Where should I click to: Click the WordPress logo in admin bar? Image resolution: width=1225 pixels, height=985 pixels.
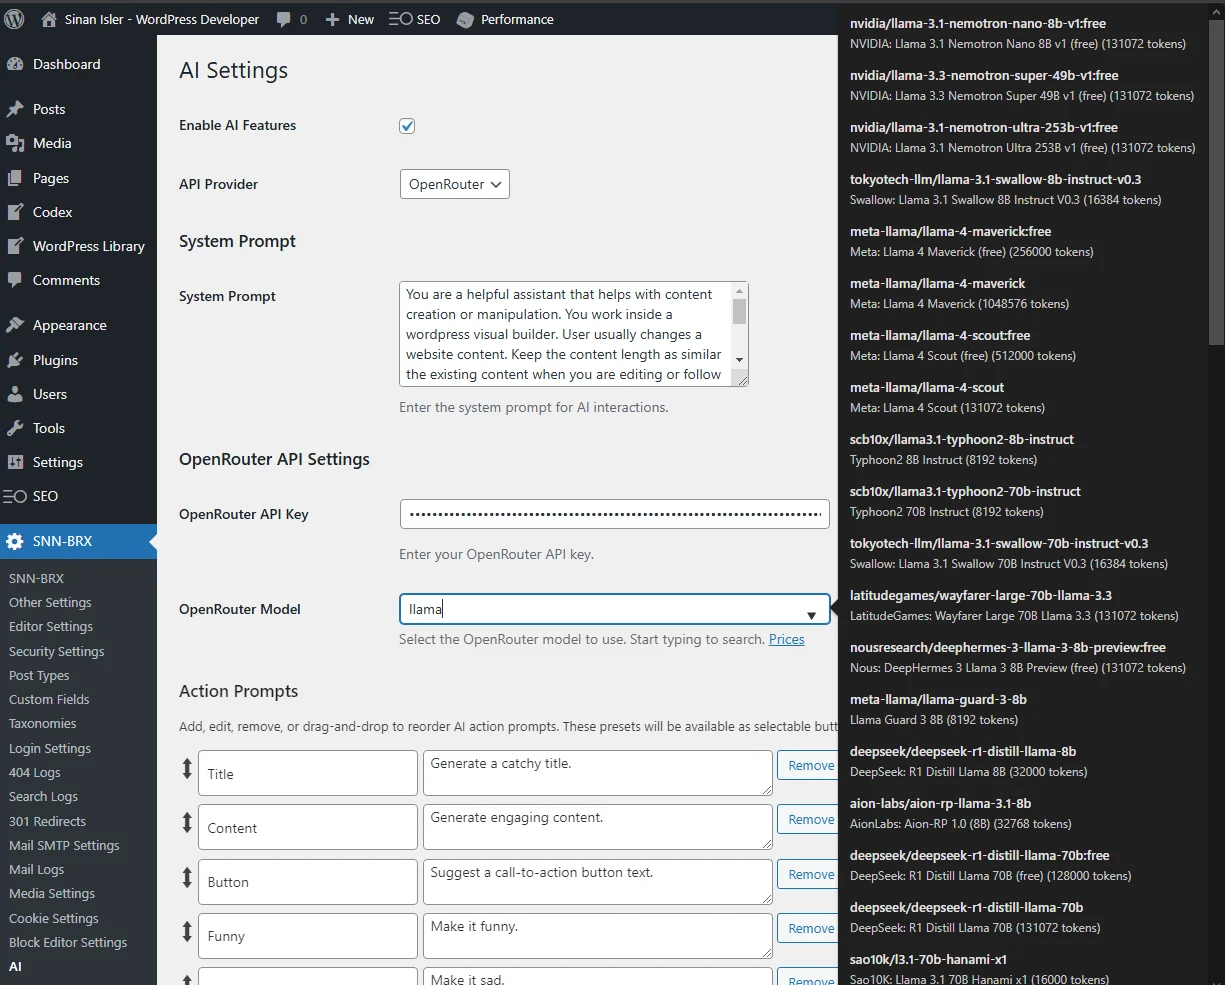[14, 19]
